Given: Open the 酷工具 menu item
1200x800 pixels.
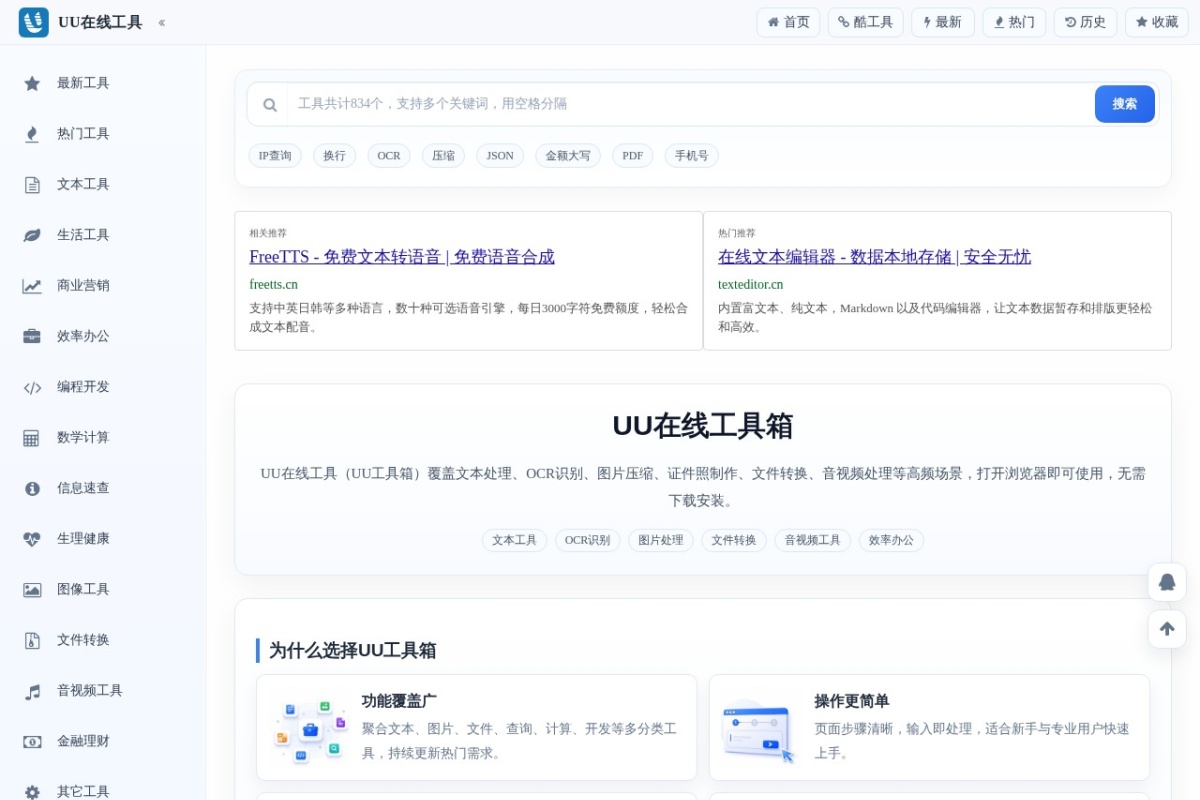Looking at the screenshot, I should [866, 22].
